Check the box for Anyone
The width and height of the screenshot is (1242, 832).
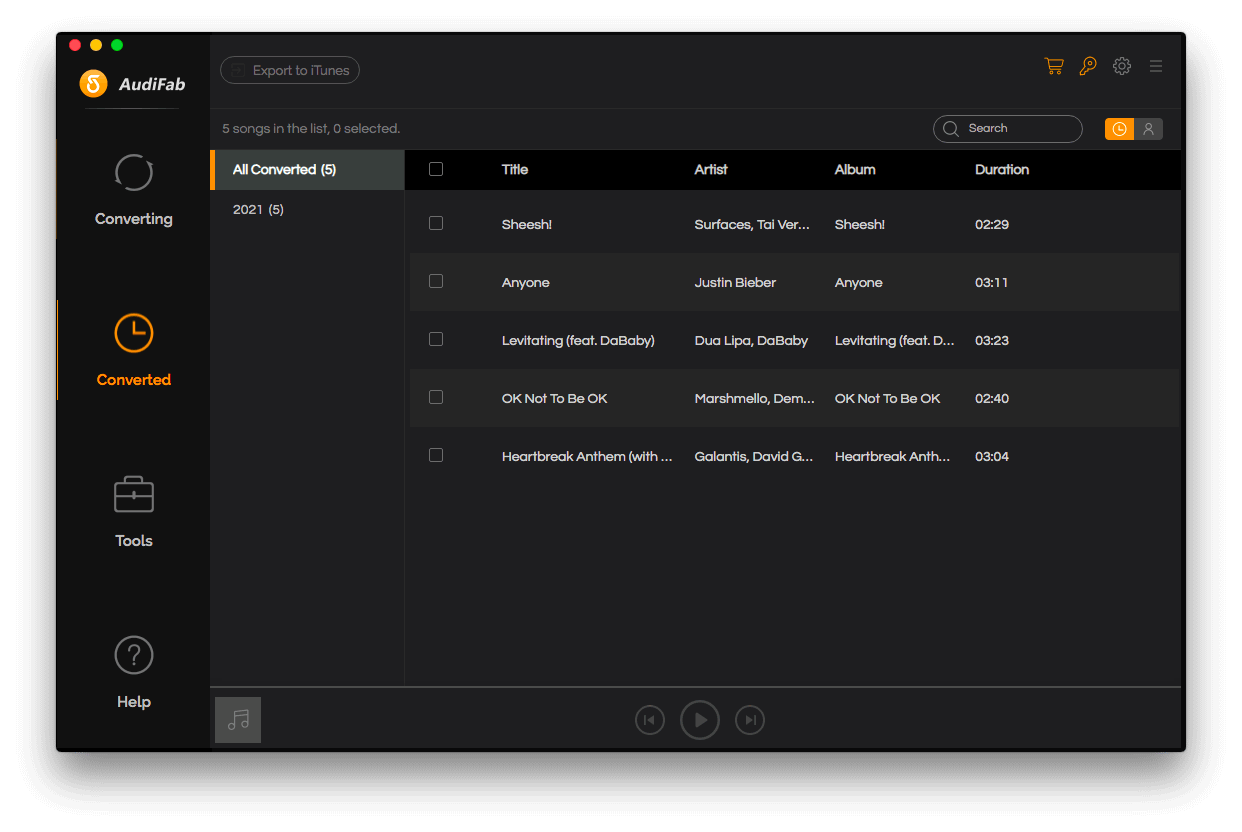coord(436,281)
